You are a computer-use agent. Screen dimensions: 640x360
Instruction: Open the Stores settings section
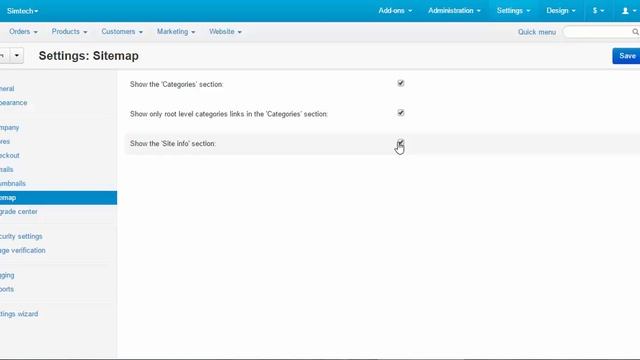5,141
